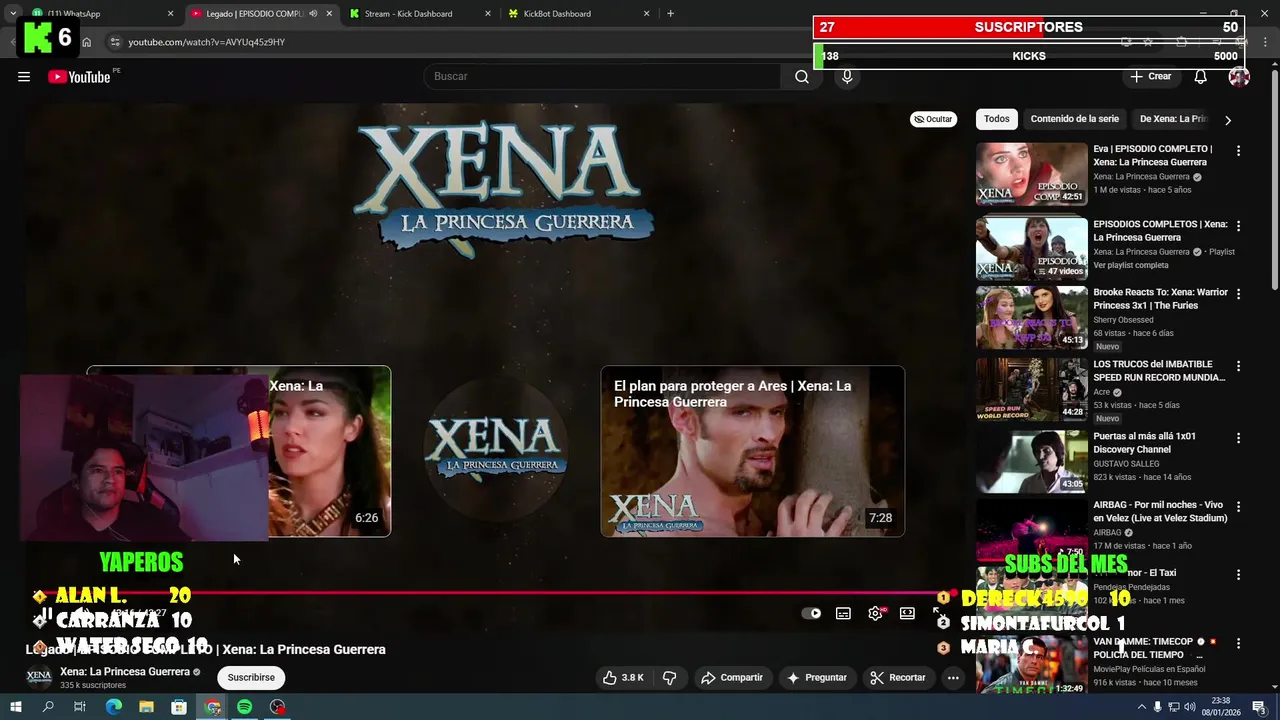Switch to WhatsApp browser tab
This screenshot has width=1280, height=720.
coord(100,14)
